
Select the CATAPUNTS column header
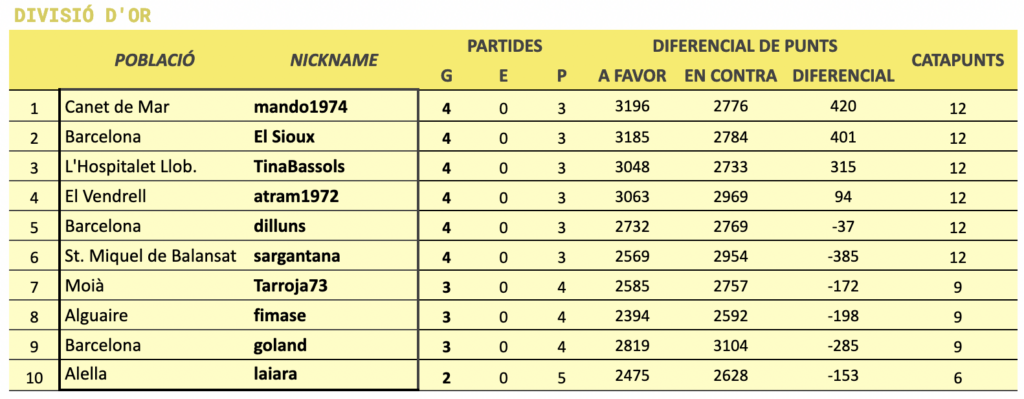point(957,60)
